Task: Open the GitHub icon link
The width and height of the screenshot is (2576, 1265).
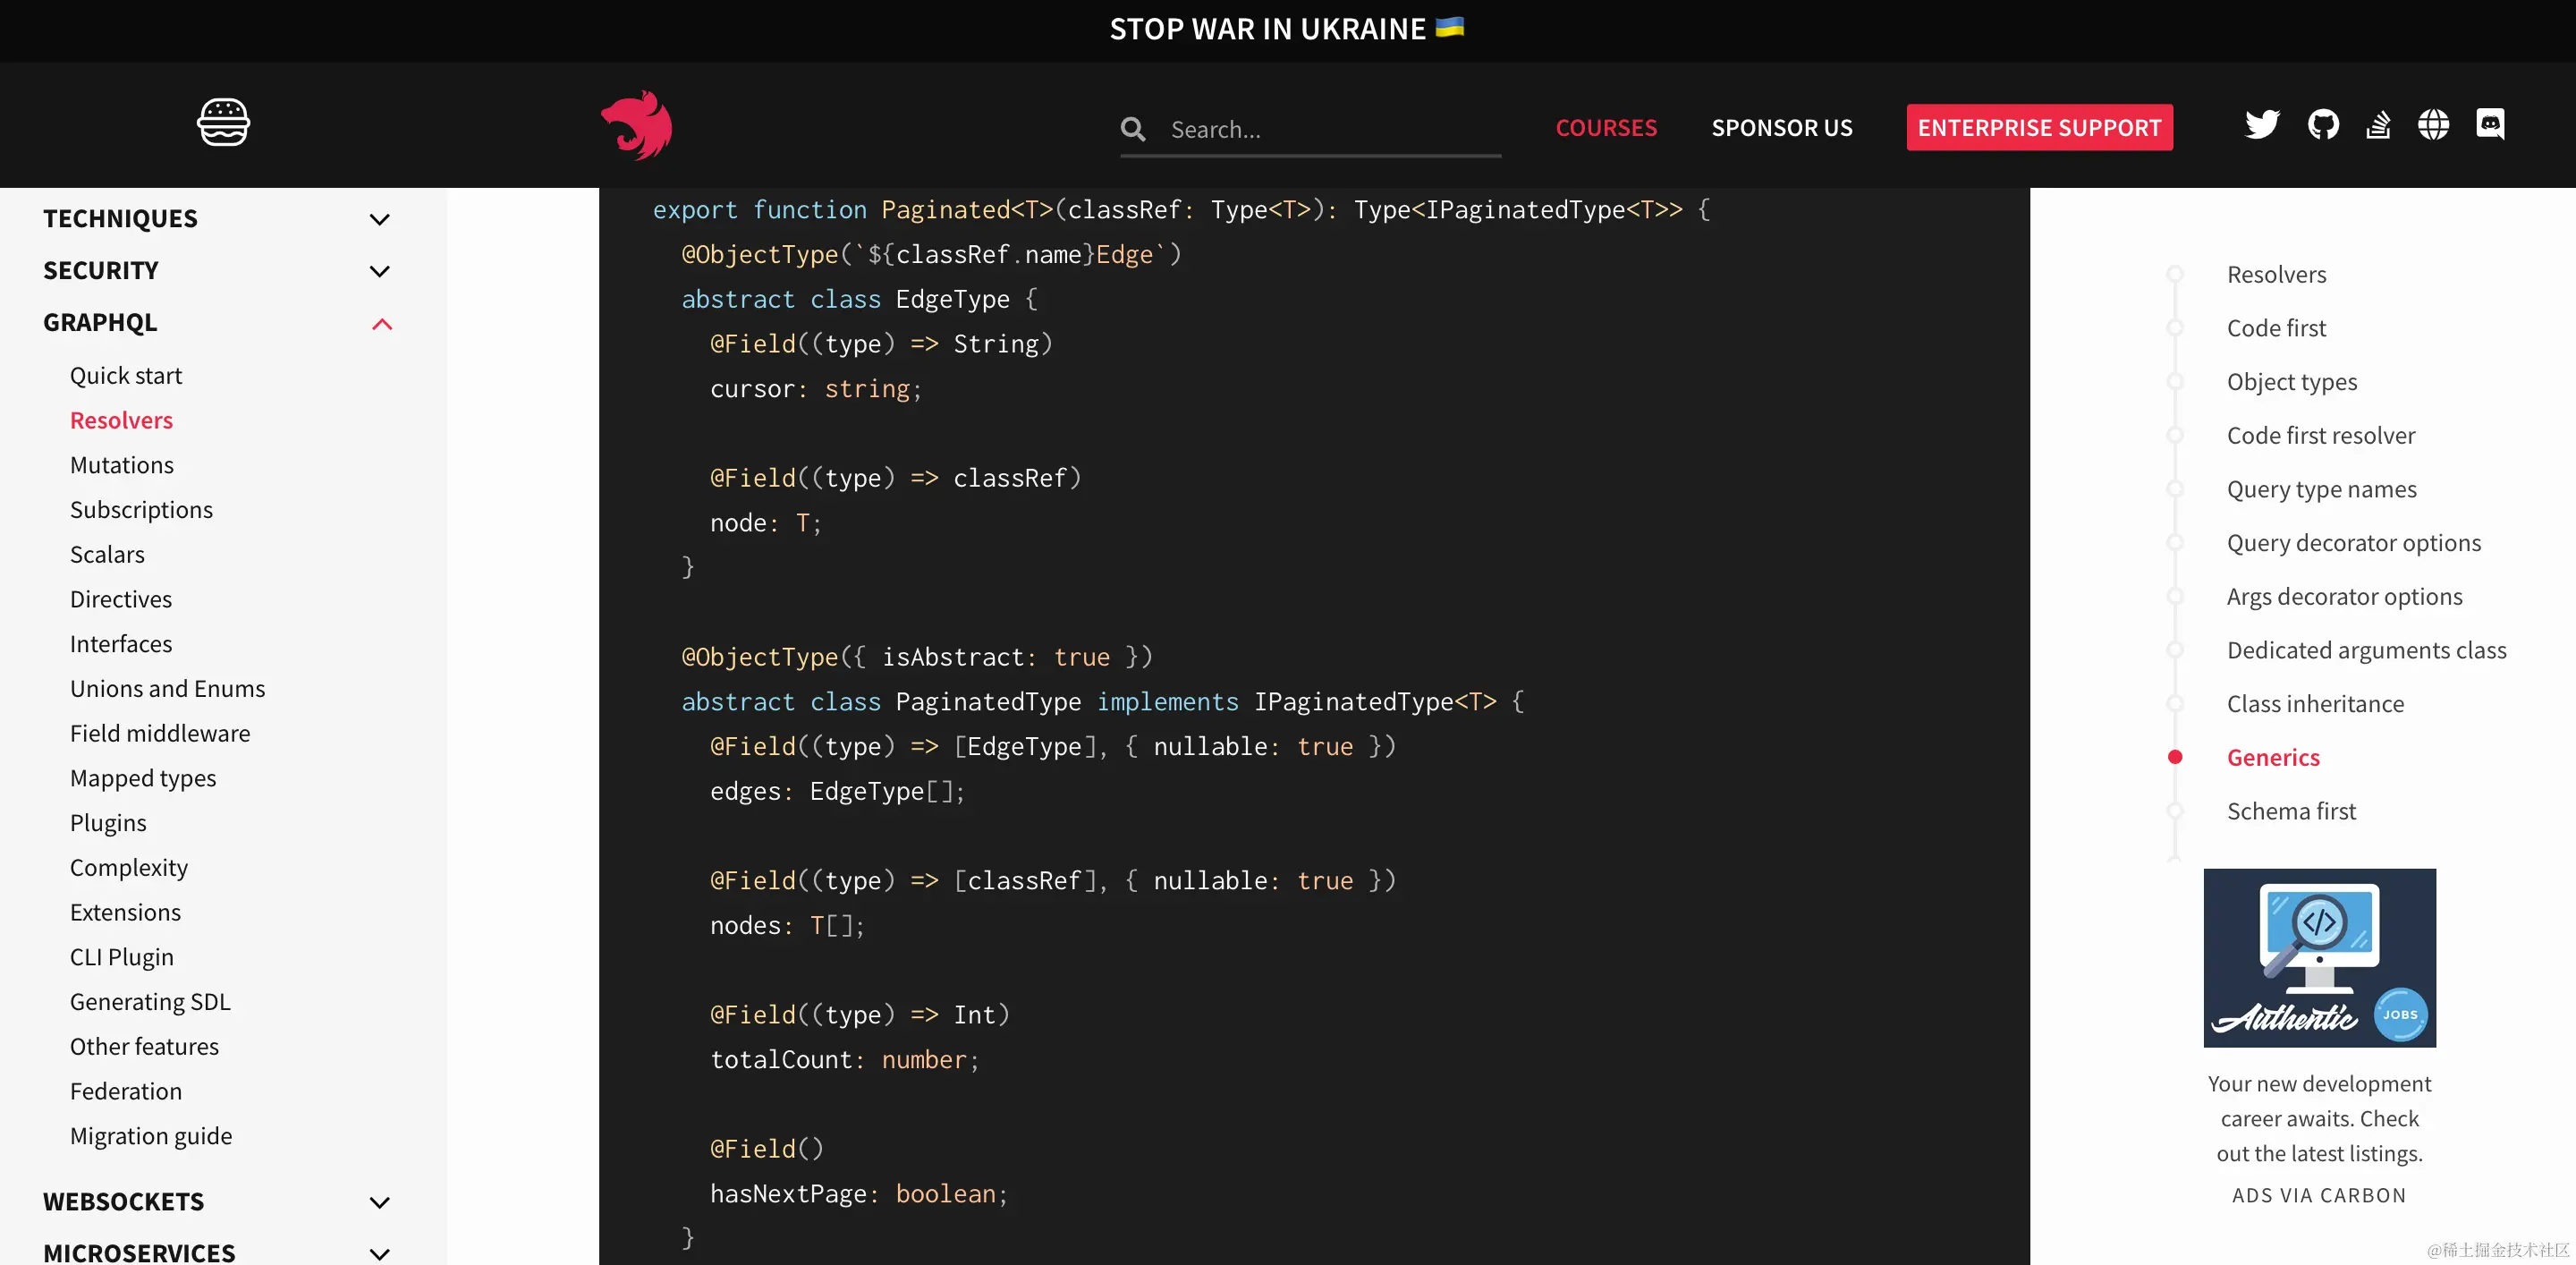Action: (2323, 125)
